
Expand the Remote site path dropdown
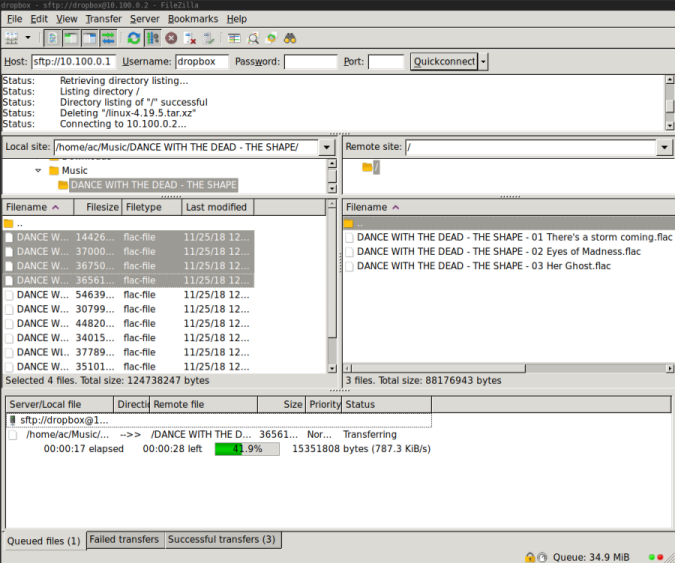click(x=664, y=147)
